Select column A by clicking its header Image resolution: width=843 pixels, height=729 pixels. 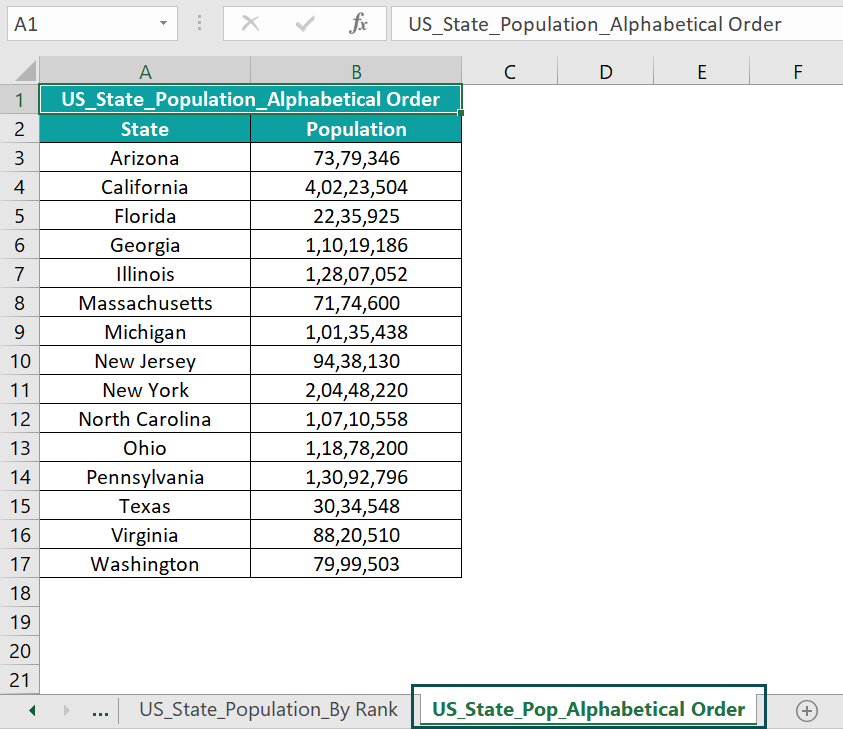[x=145, y=71]
